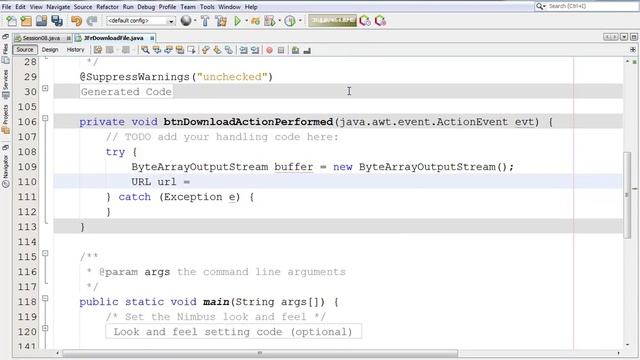Image resolution: width=640 pixels, height=360 pixels.
Task: Close the JFrDownloadFile.java tab
Action: coord(152,38)
